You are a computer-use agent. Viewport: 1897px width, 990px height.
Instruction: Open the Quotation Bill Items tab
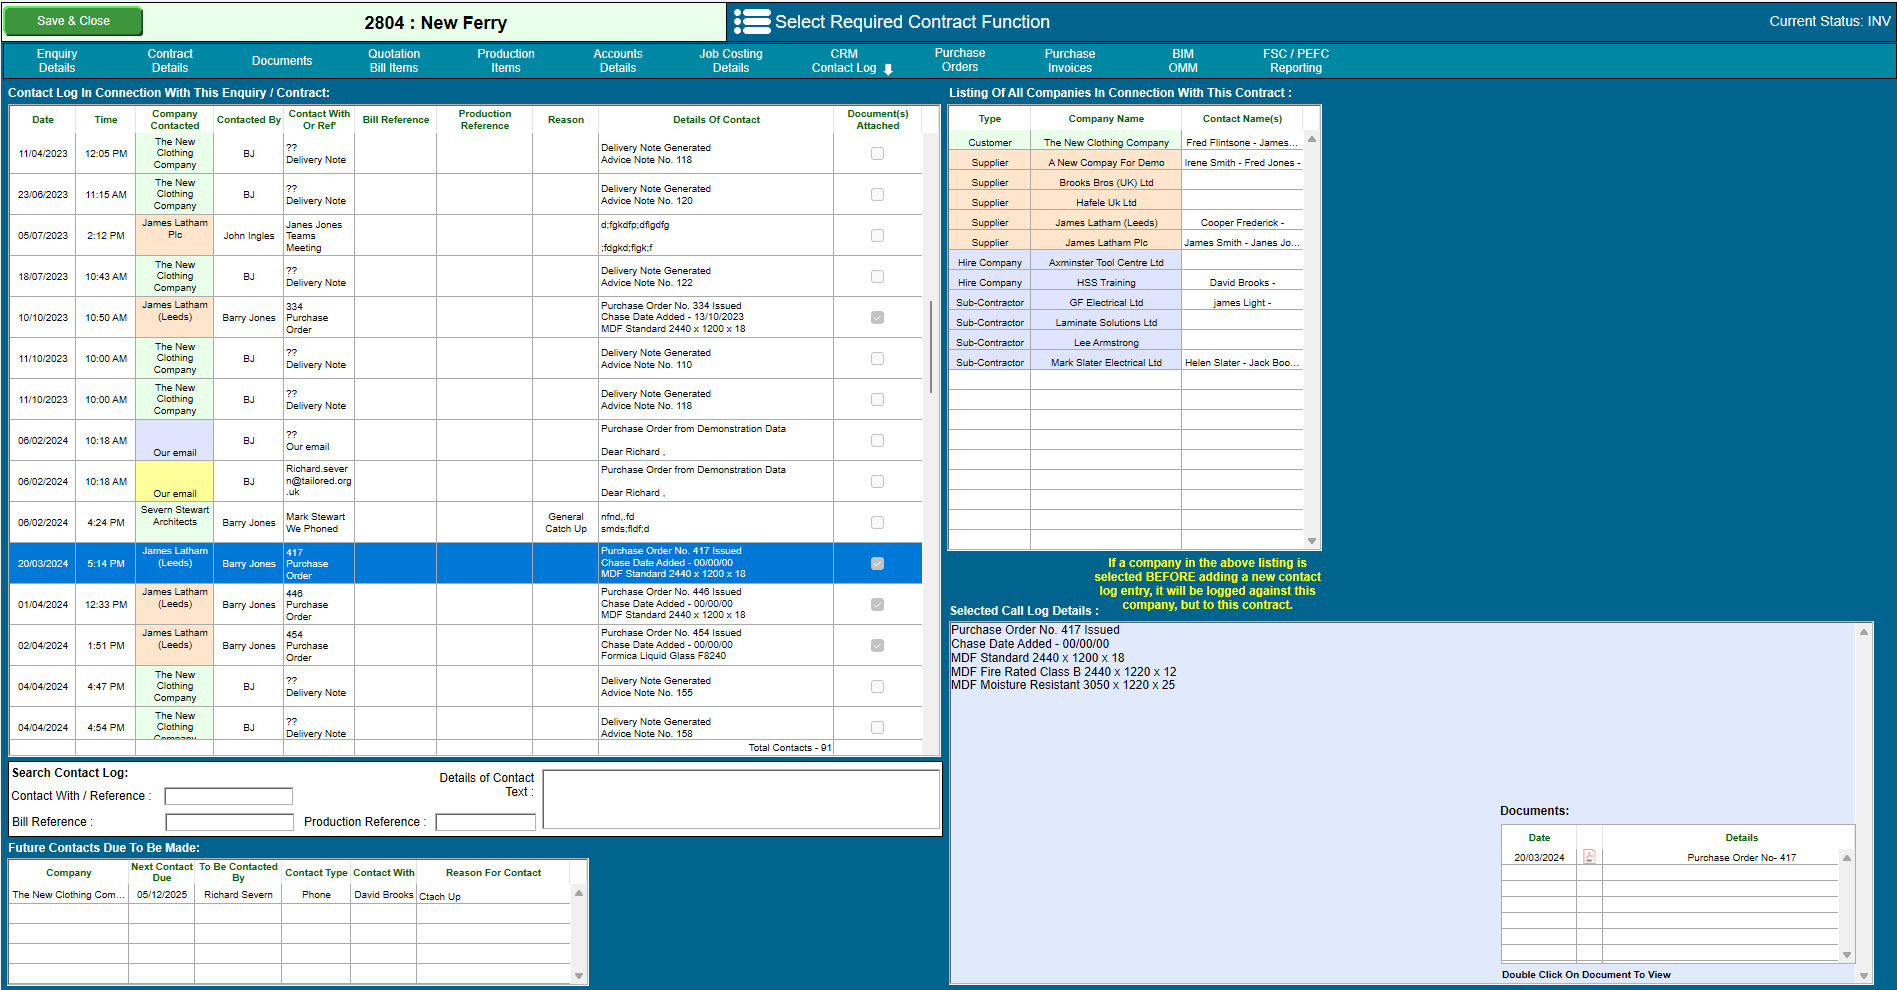394,61
